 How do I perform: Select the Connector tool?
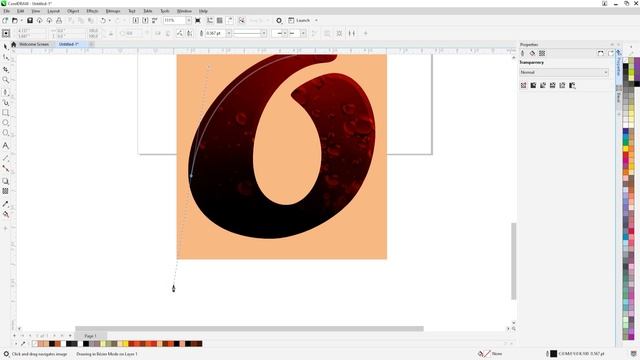tap(6, 168)
